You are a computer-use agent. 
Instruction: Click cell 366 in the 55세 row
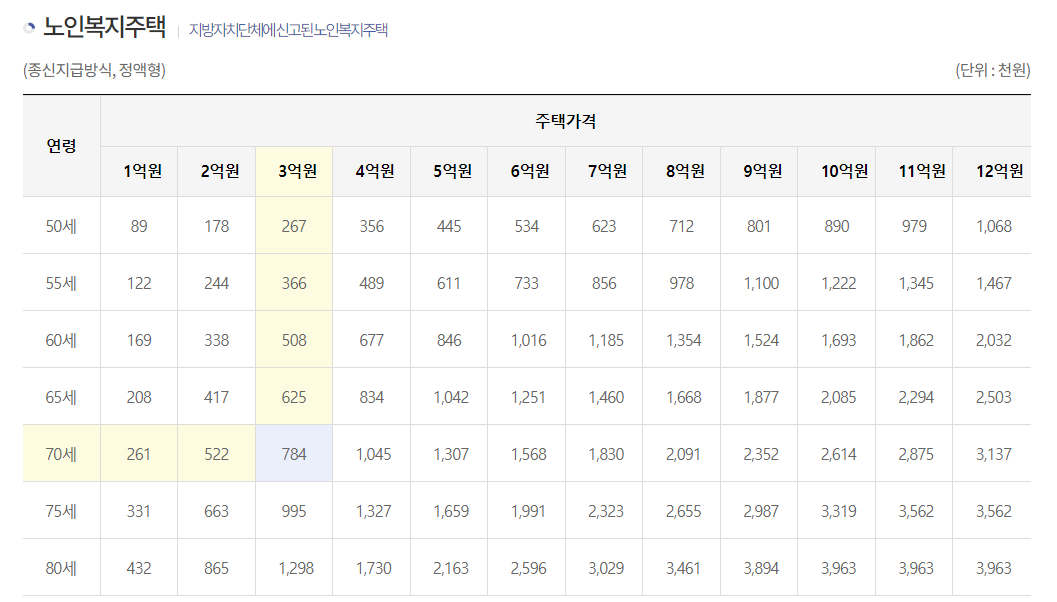click(294, 283)
